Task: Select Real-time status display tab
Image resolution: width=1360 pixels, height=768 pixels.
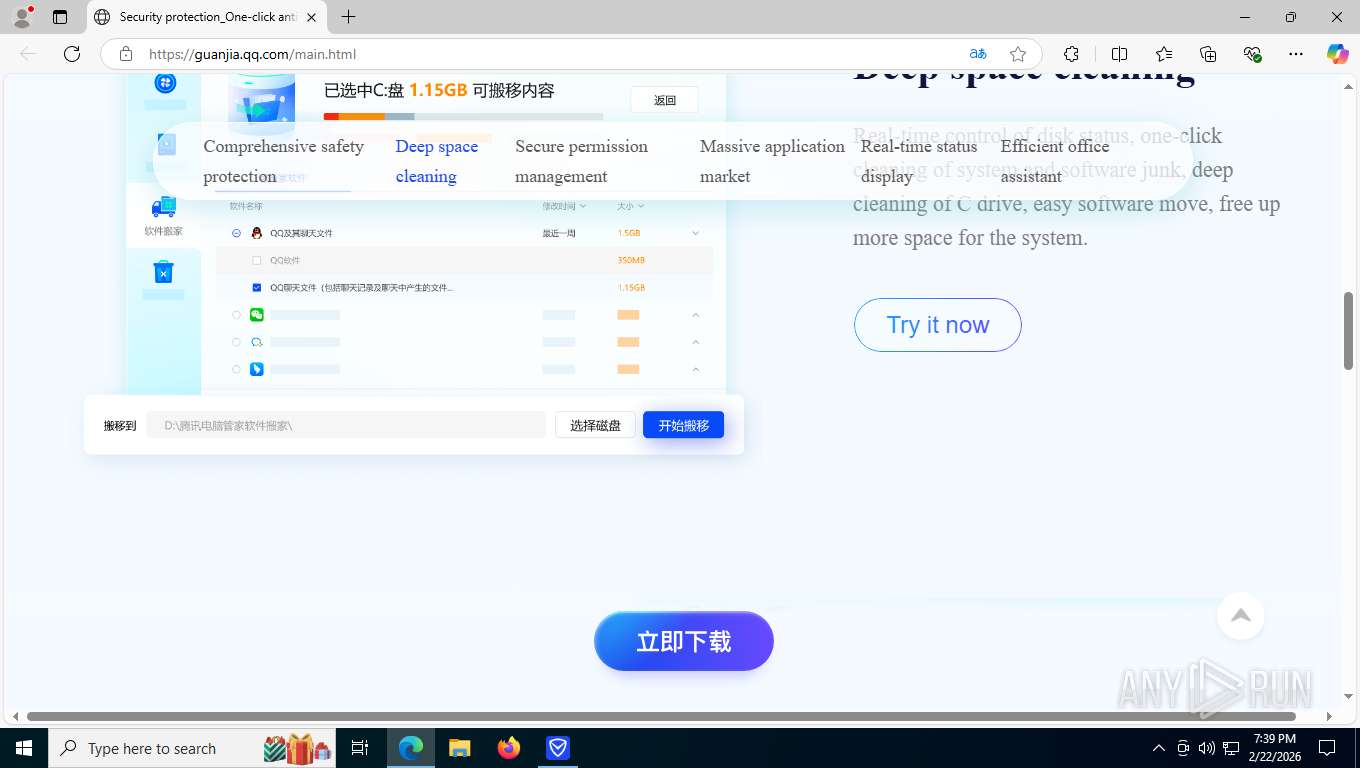Action: [x=919, y=161]
